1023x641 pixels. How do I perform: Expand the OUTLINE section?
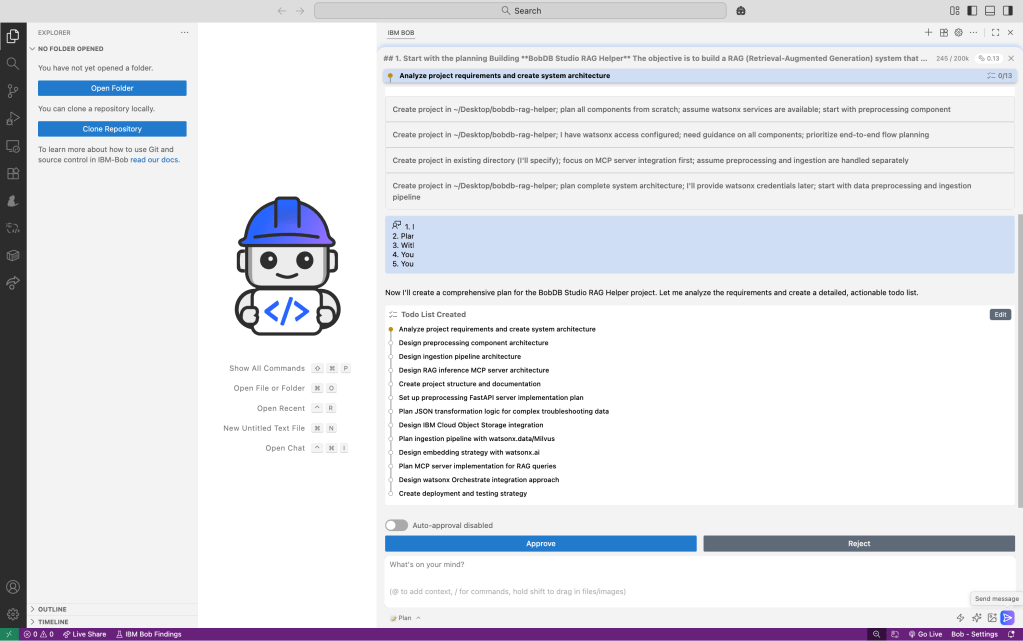pos(52,609)
